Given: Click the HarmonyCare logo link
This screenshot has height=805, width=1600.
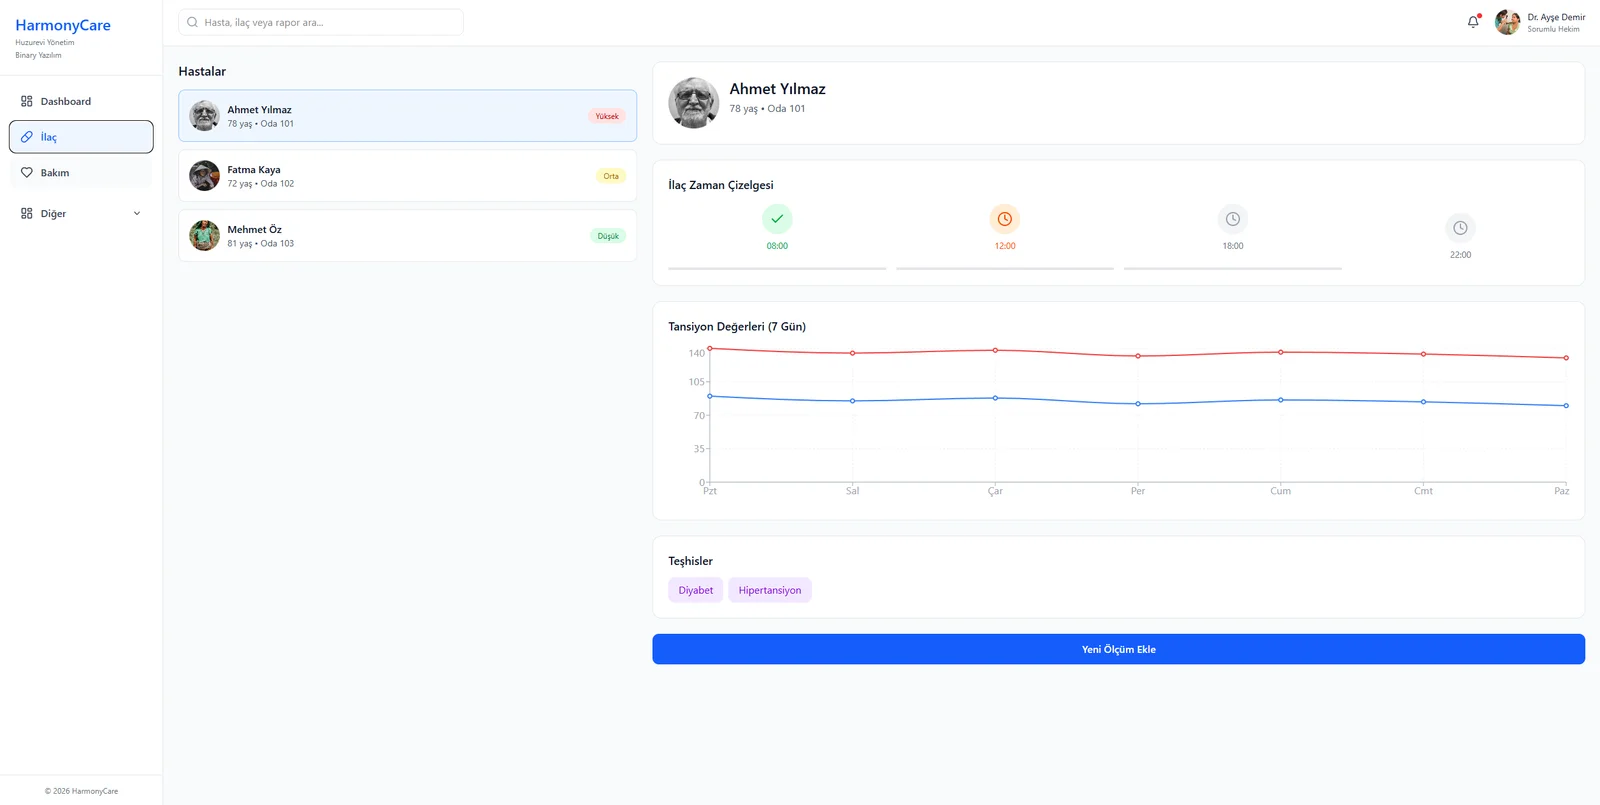Looking at the screenshot, I should (63, 26).
